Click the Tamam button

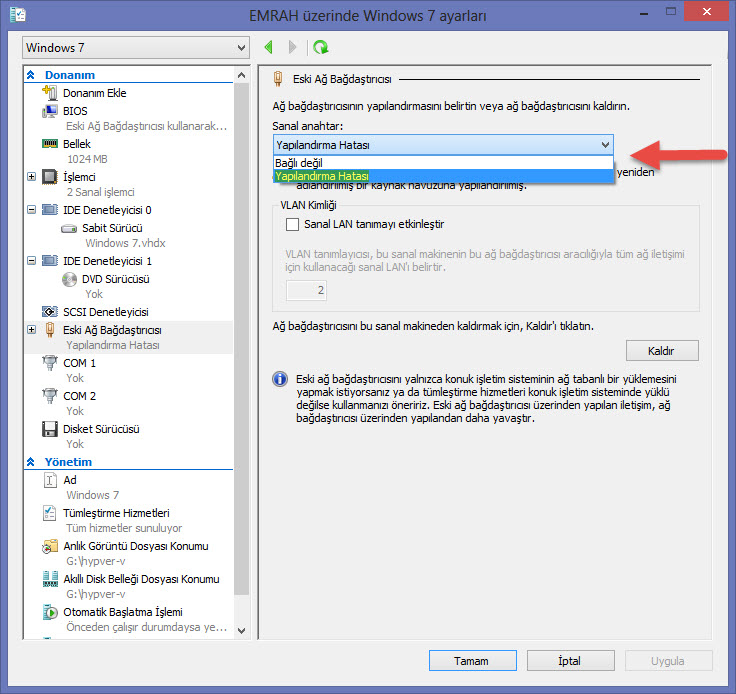tap(473, 661)
